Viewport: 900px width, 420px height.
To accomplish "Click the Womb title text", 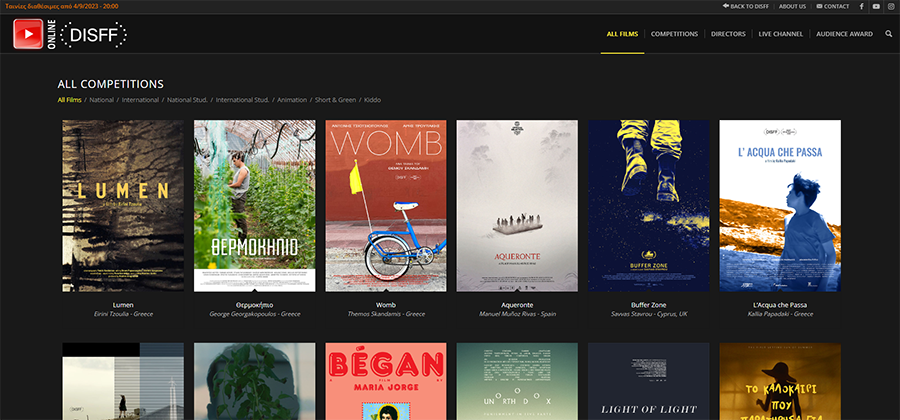I will pyautogui.click(x=386, y=305).
